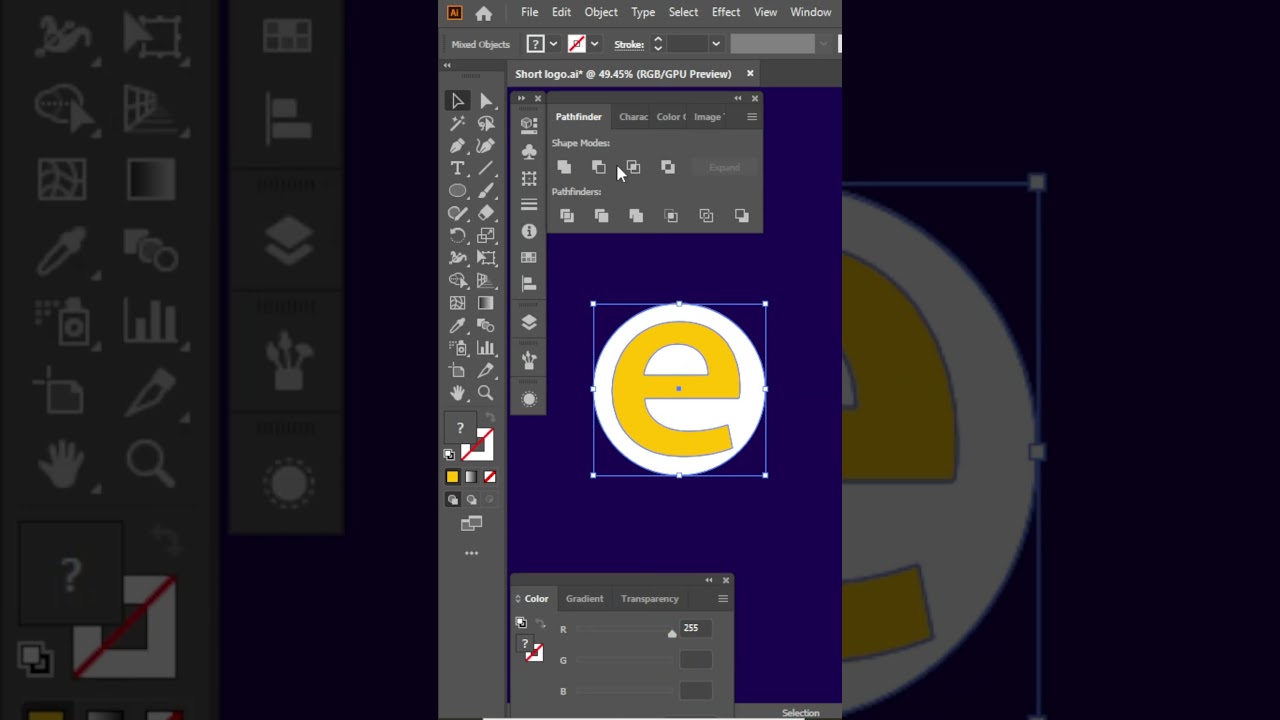Screen dimensions: 1280x720
Task: Select the Eraser tool
Action: [486, 213]
